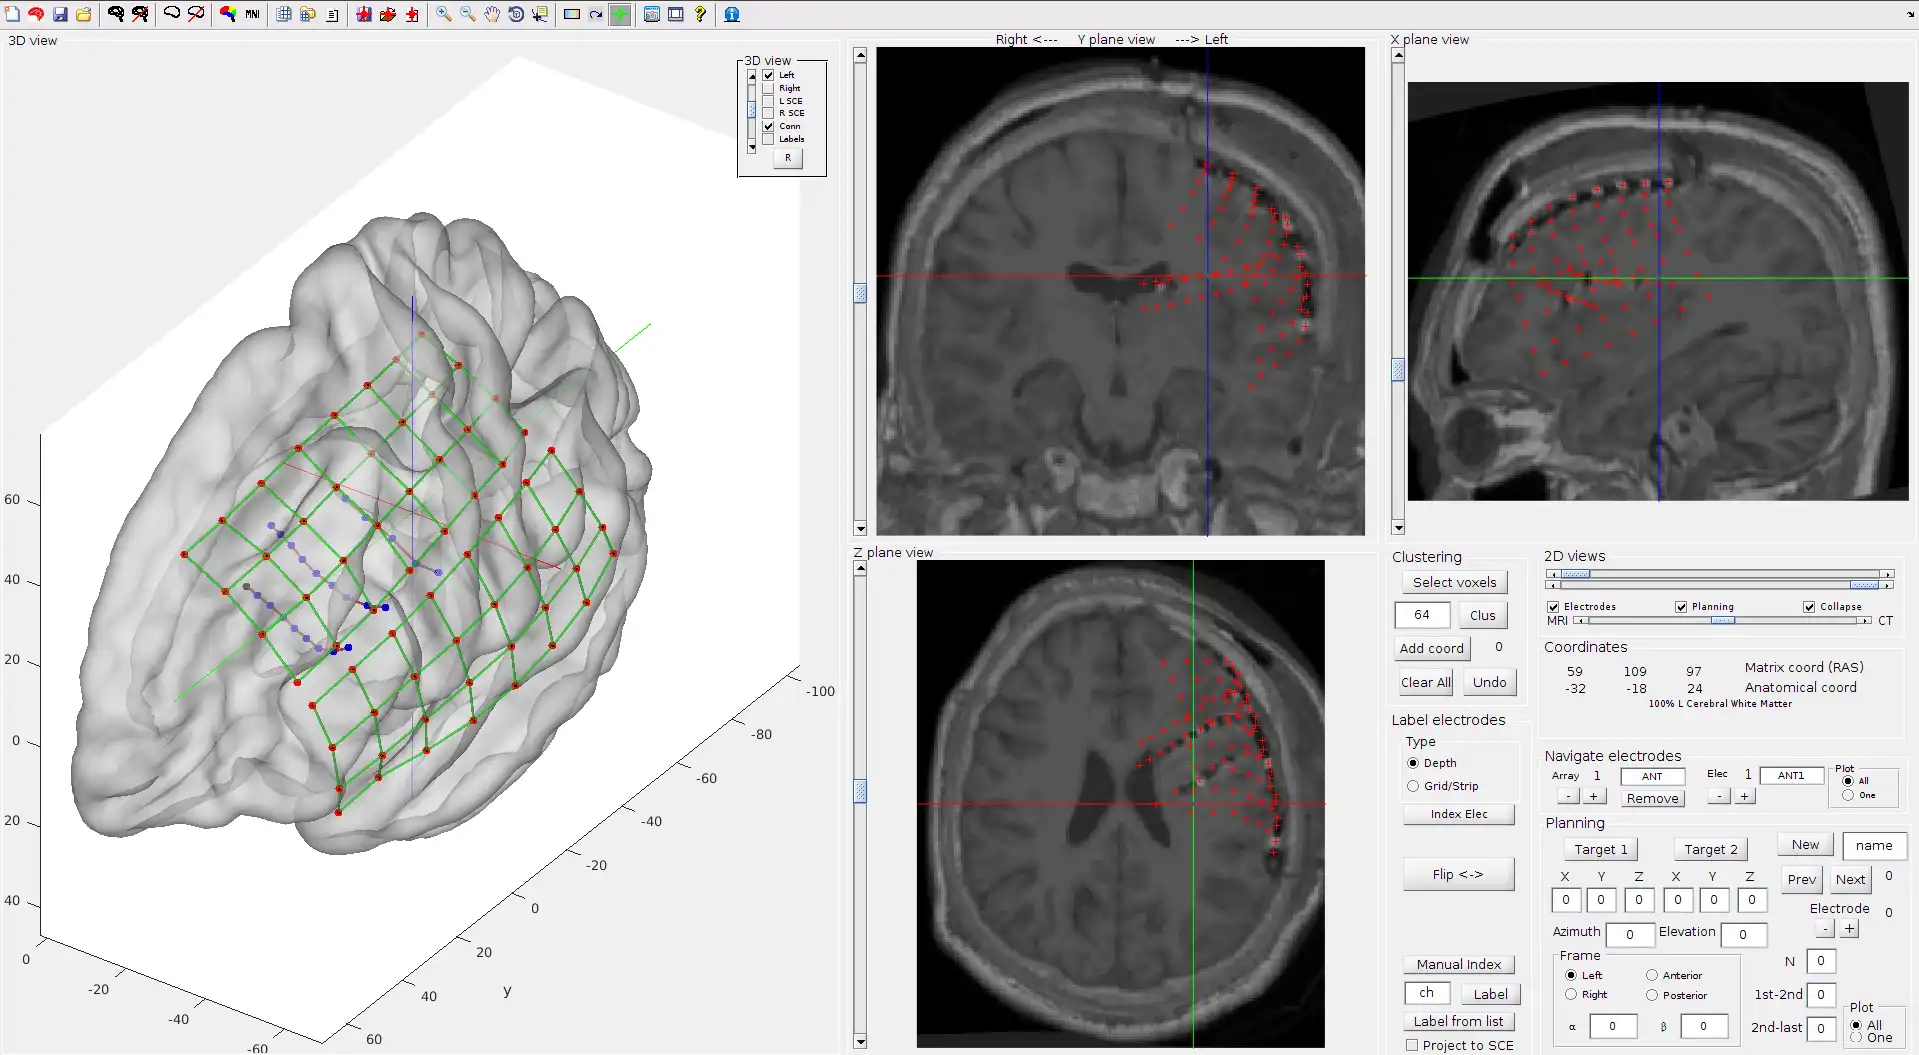The image size is (1919, 1055).
Task: Select the zoom out magnifier tool
Action: [467, 14]
